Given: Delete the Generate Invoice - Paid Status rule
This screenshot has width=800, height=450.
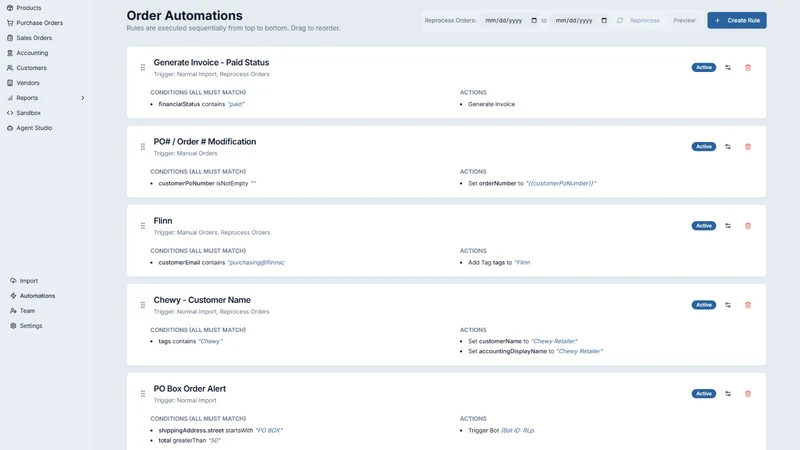Looking at the screenshot, I should 748,67.
